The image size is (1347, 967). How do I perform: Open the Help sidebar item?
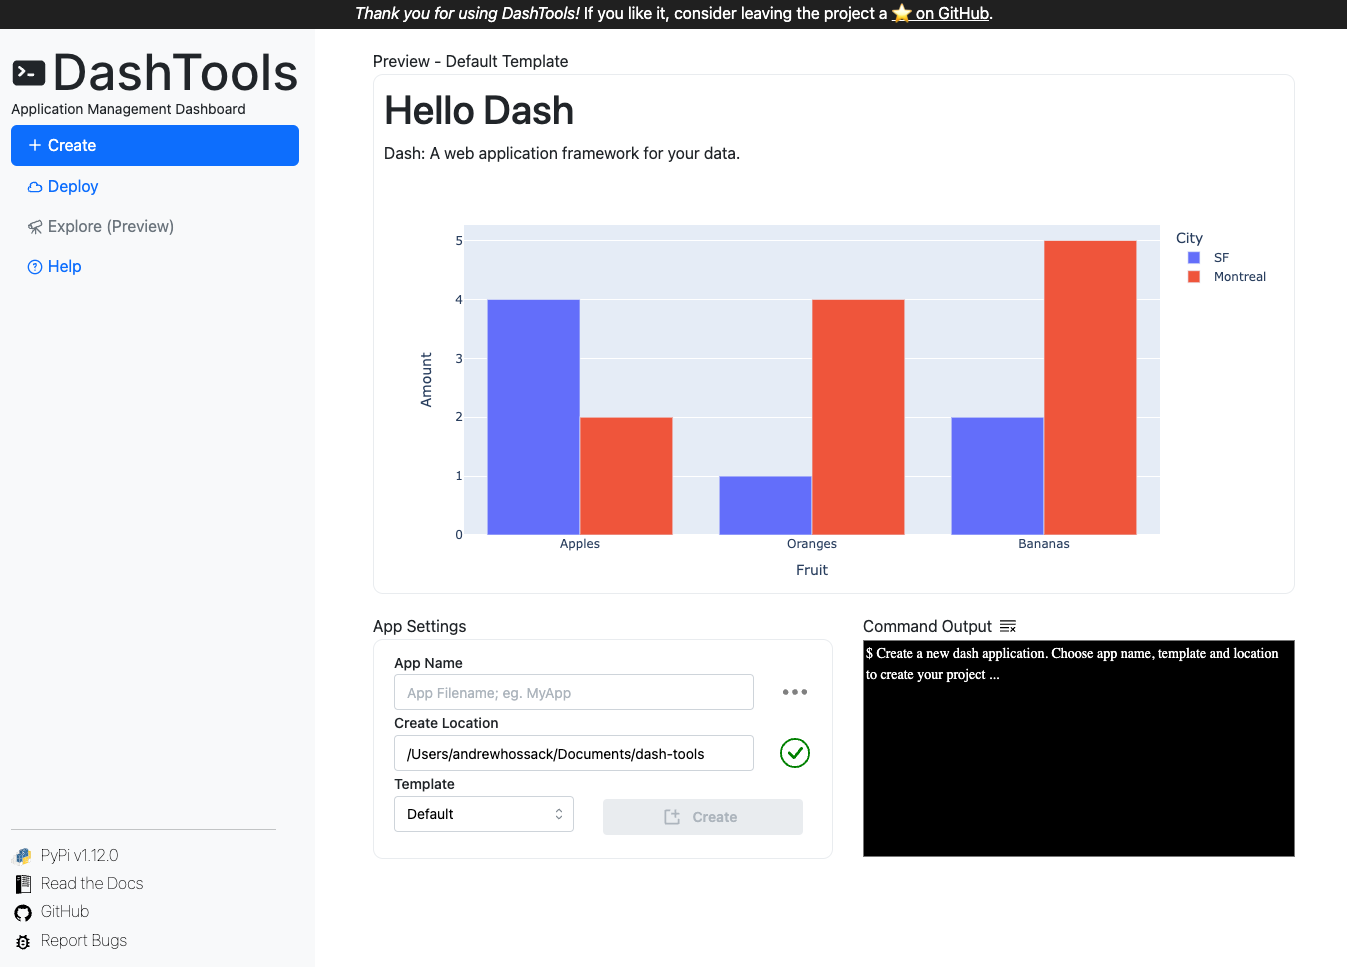tap(64, 267)
